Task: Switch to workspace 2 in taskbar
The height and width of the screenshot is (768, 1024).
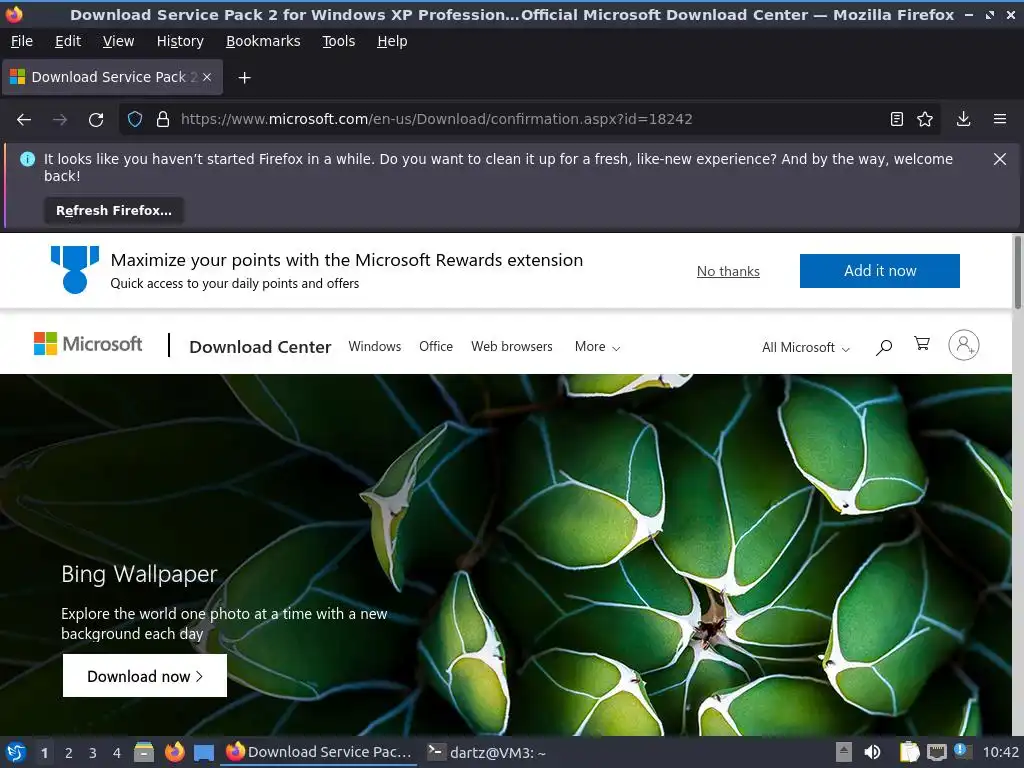Action: [x=69, y=753]
